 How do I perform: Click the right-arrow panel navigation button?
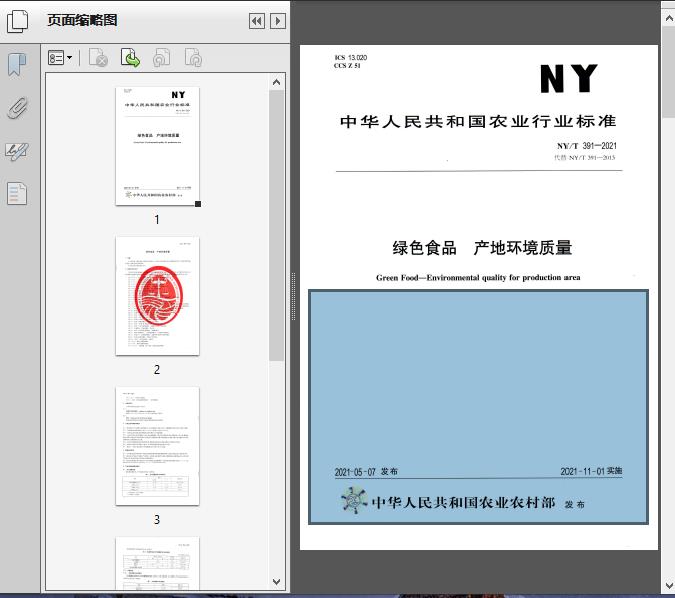278,21
